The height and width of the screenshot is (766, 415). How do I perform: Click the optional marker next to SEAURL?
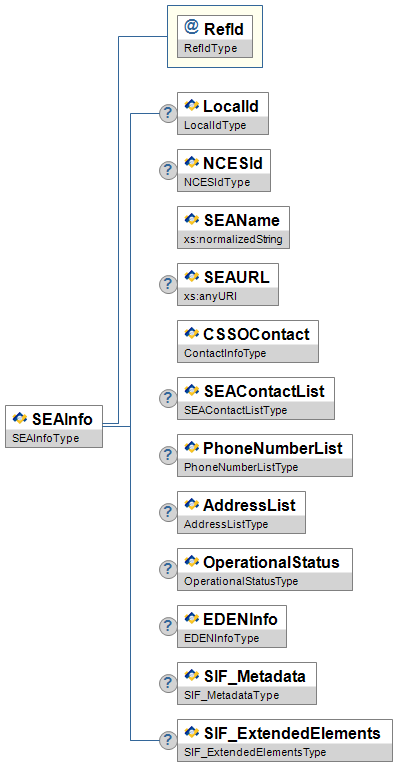click(168, 284)
